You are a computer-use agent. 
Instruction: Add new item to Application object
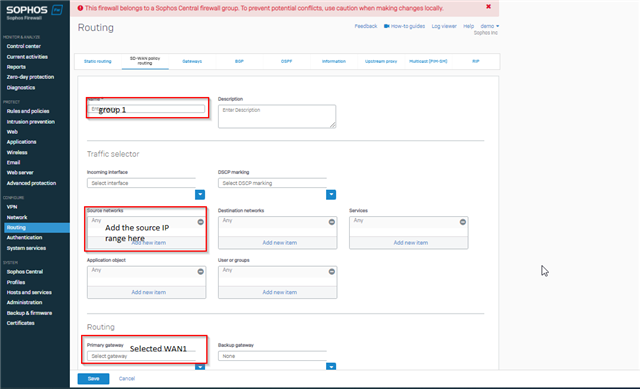(x=149, y=292)
